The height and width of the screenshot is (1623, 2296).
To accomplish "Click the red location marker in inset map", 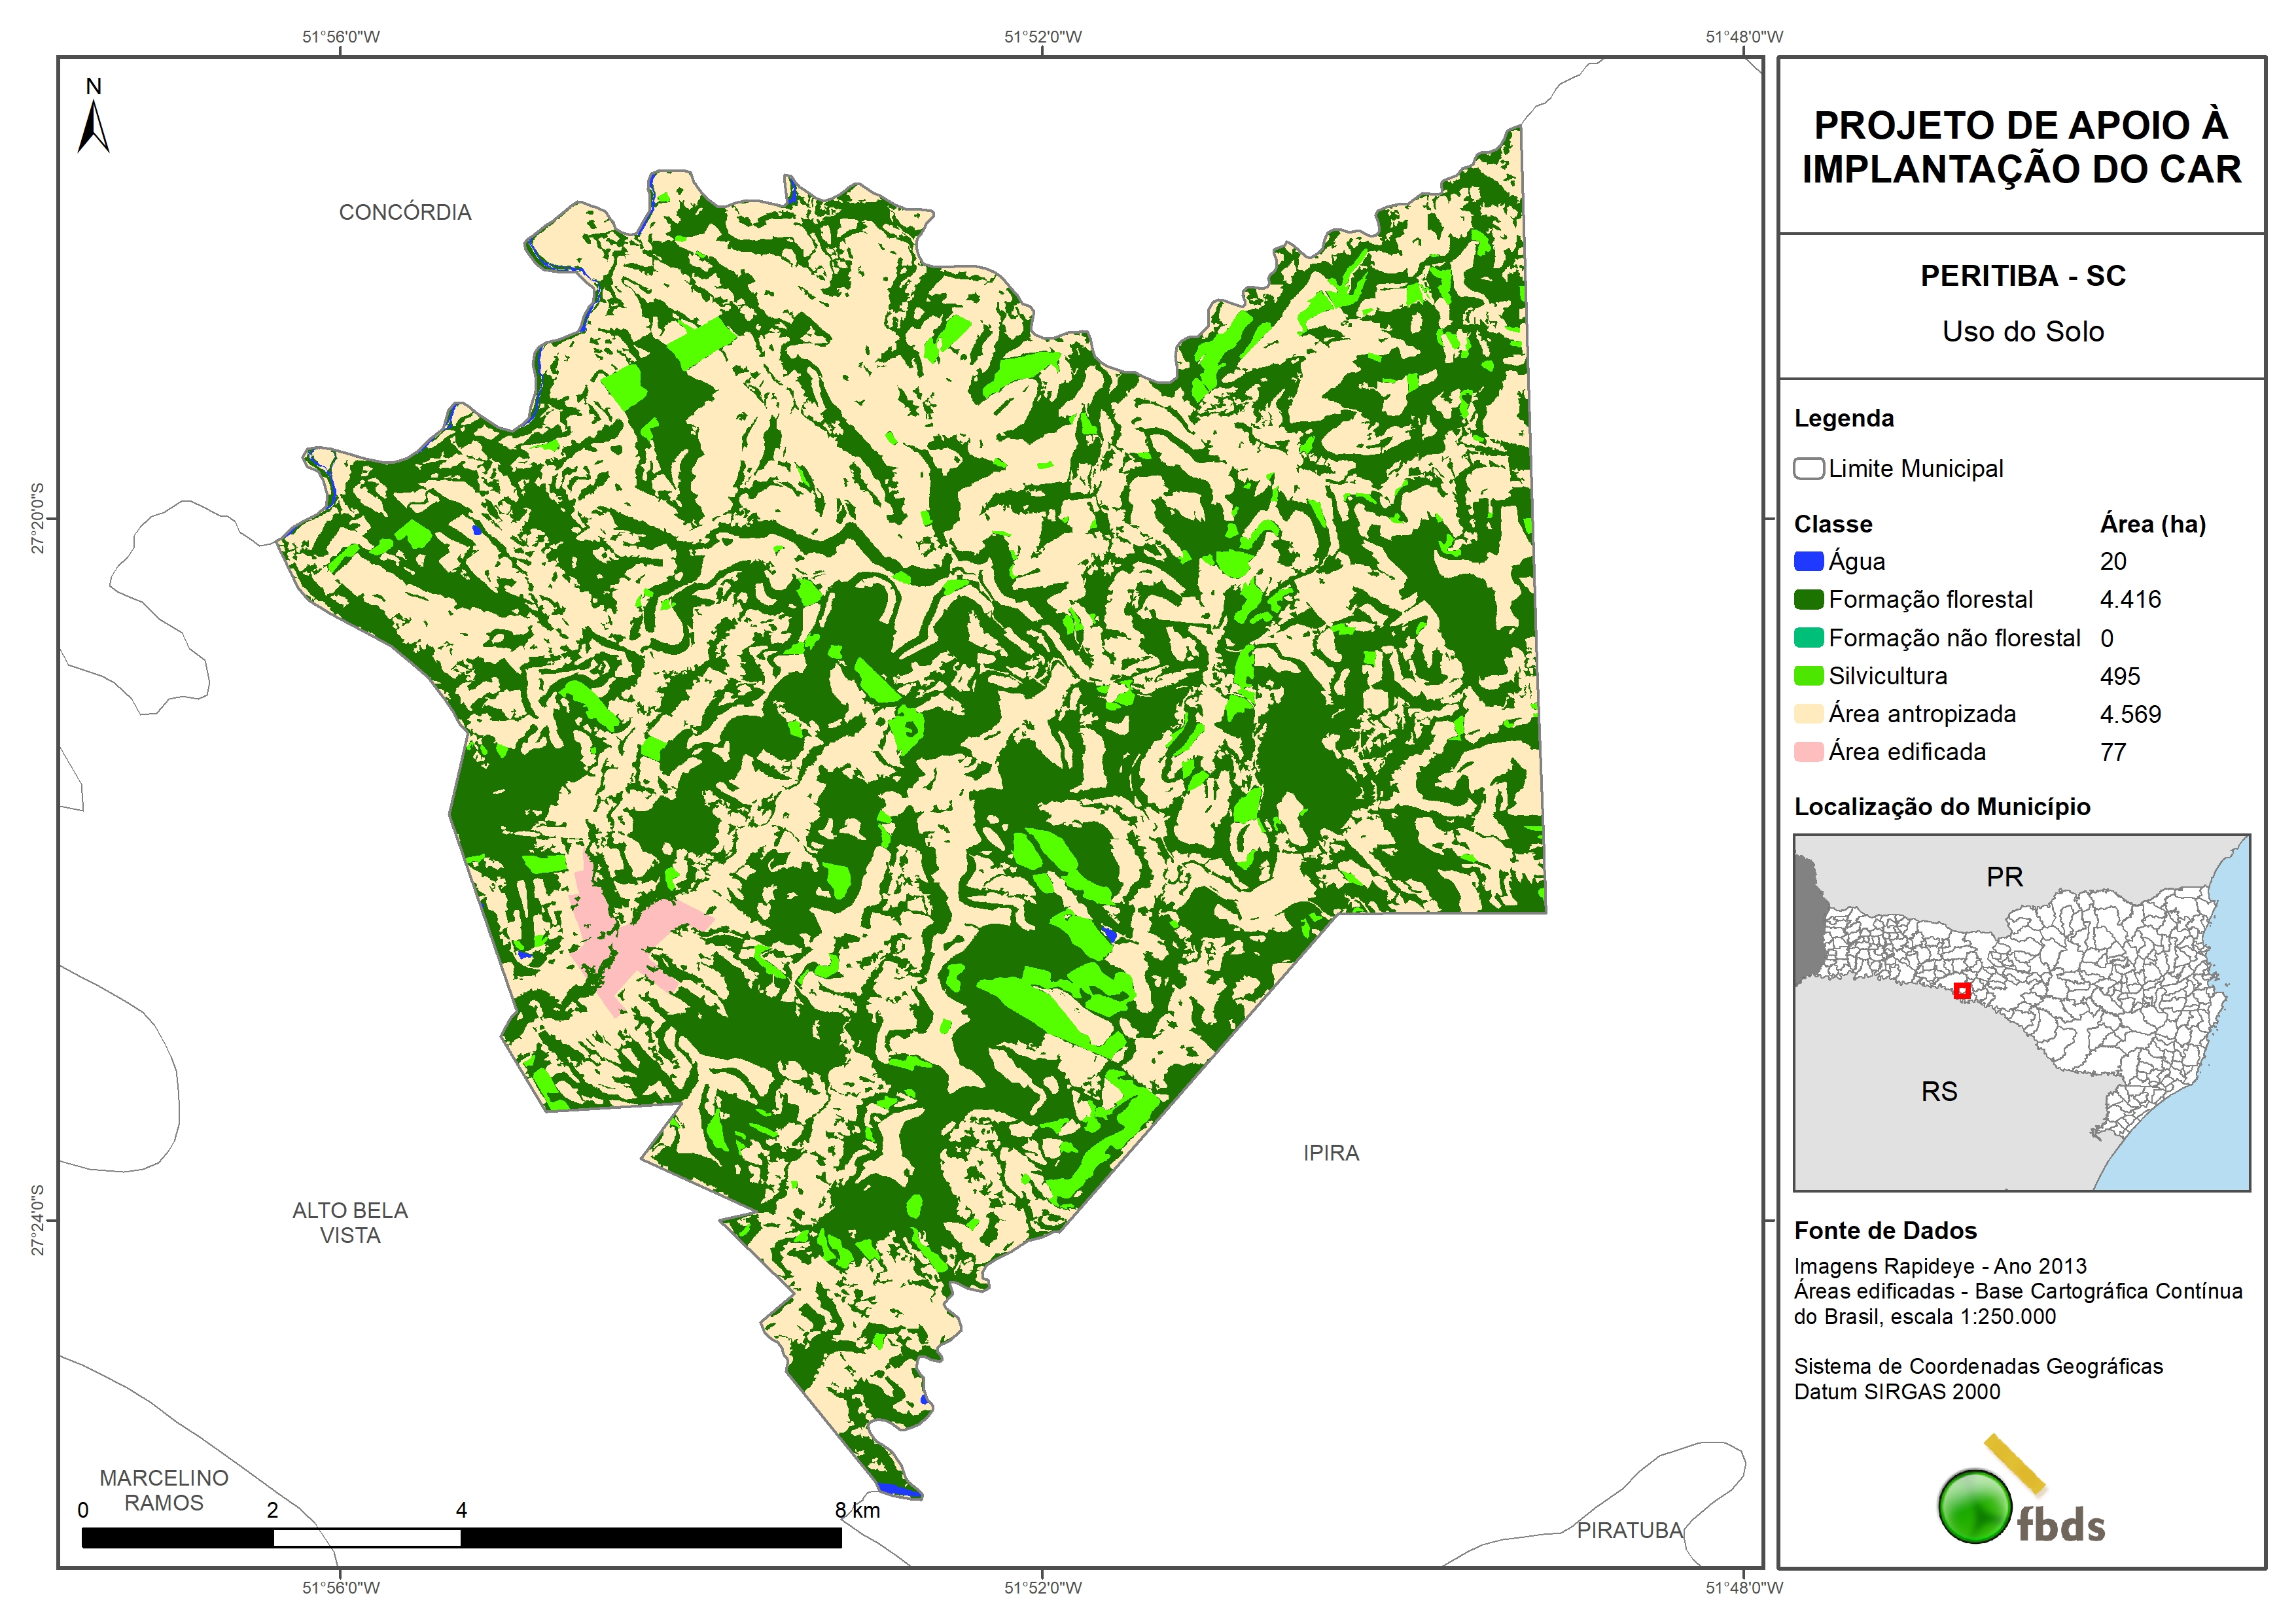I will point(1962,990).
